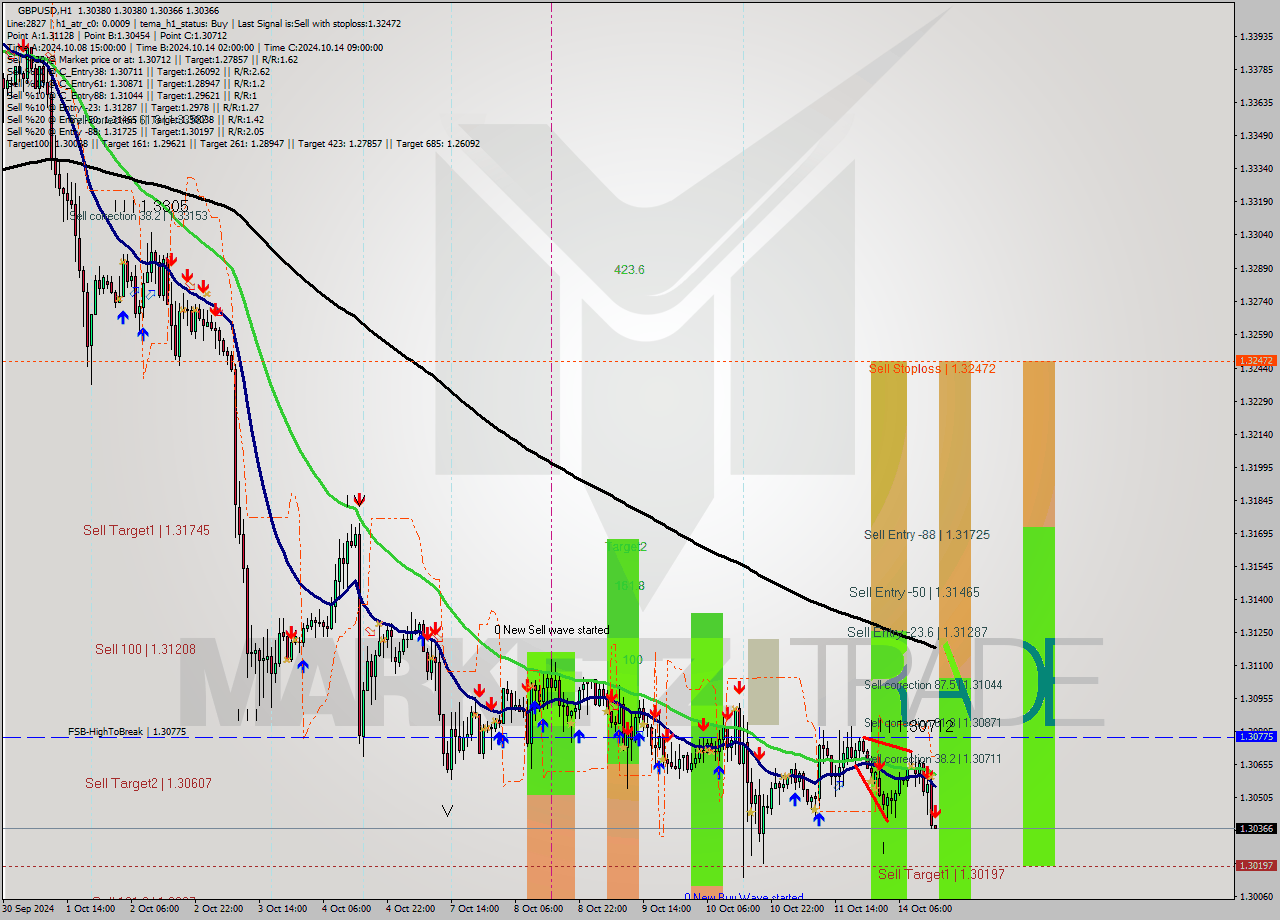The image size is (1280, 920).
Task: Click the 'Sell Target2 | 1.30607' label
Action: [148, 784]
